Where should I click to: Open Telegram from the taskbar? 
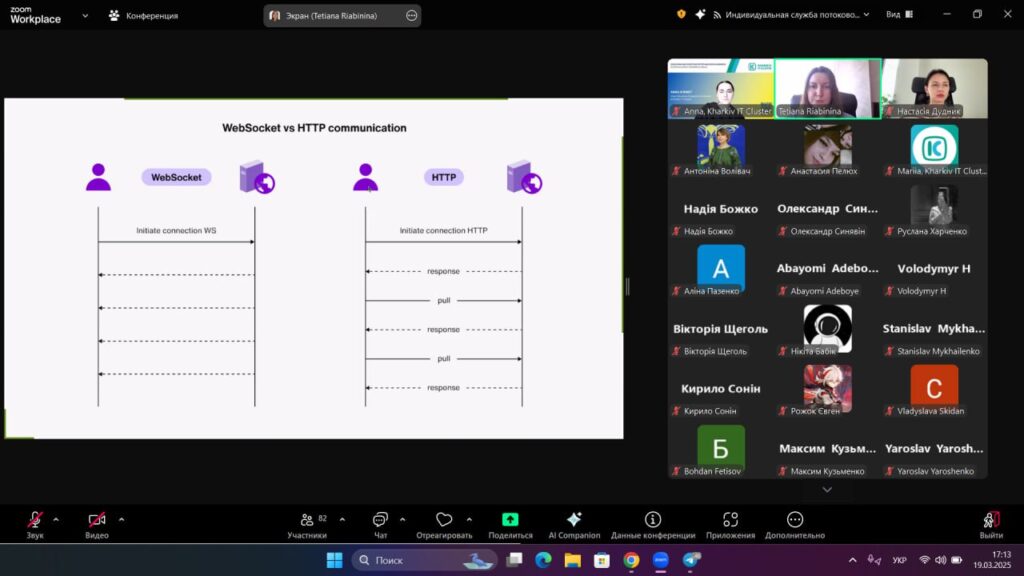pyautogui.click(x=691, y=560)
